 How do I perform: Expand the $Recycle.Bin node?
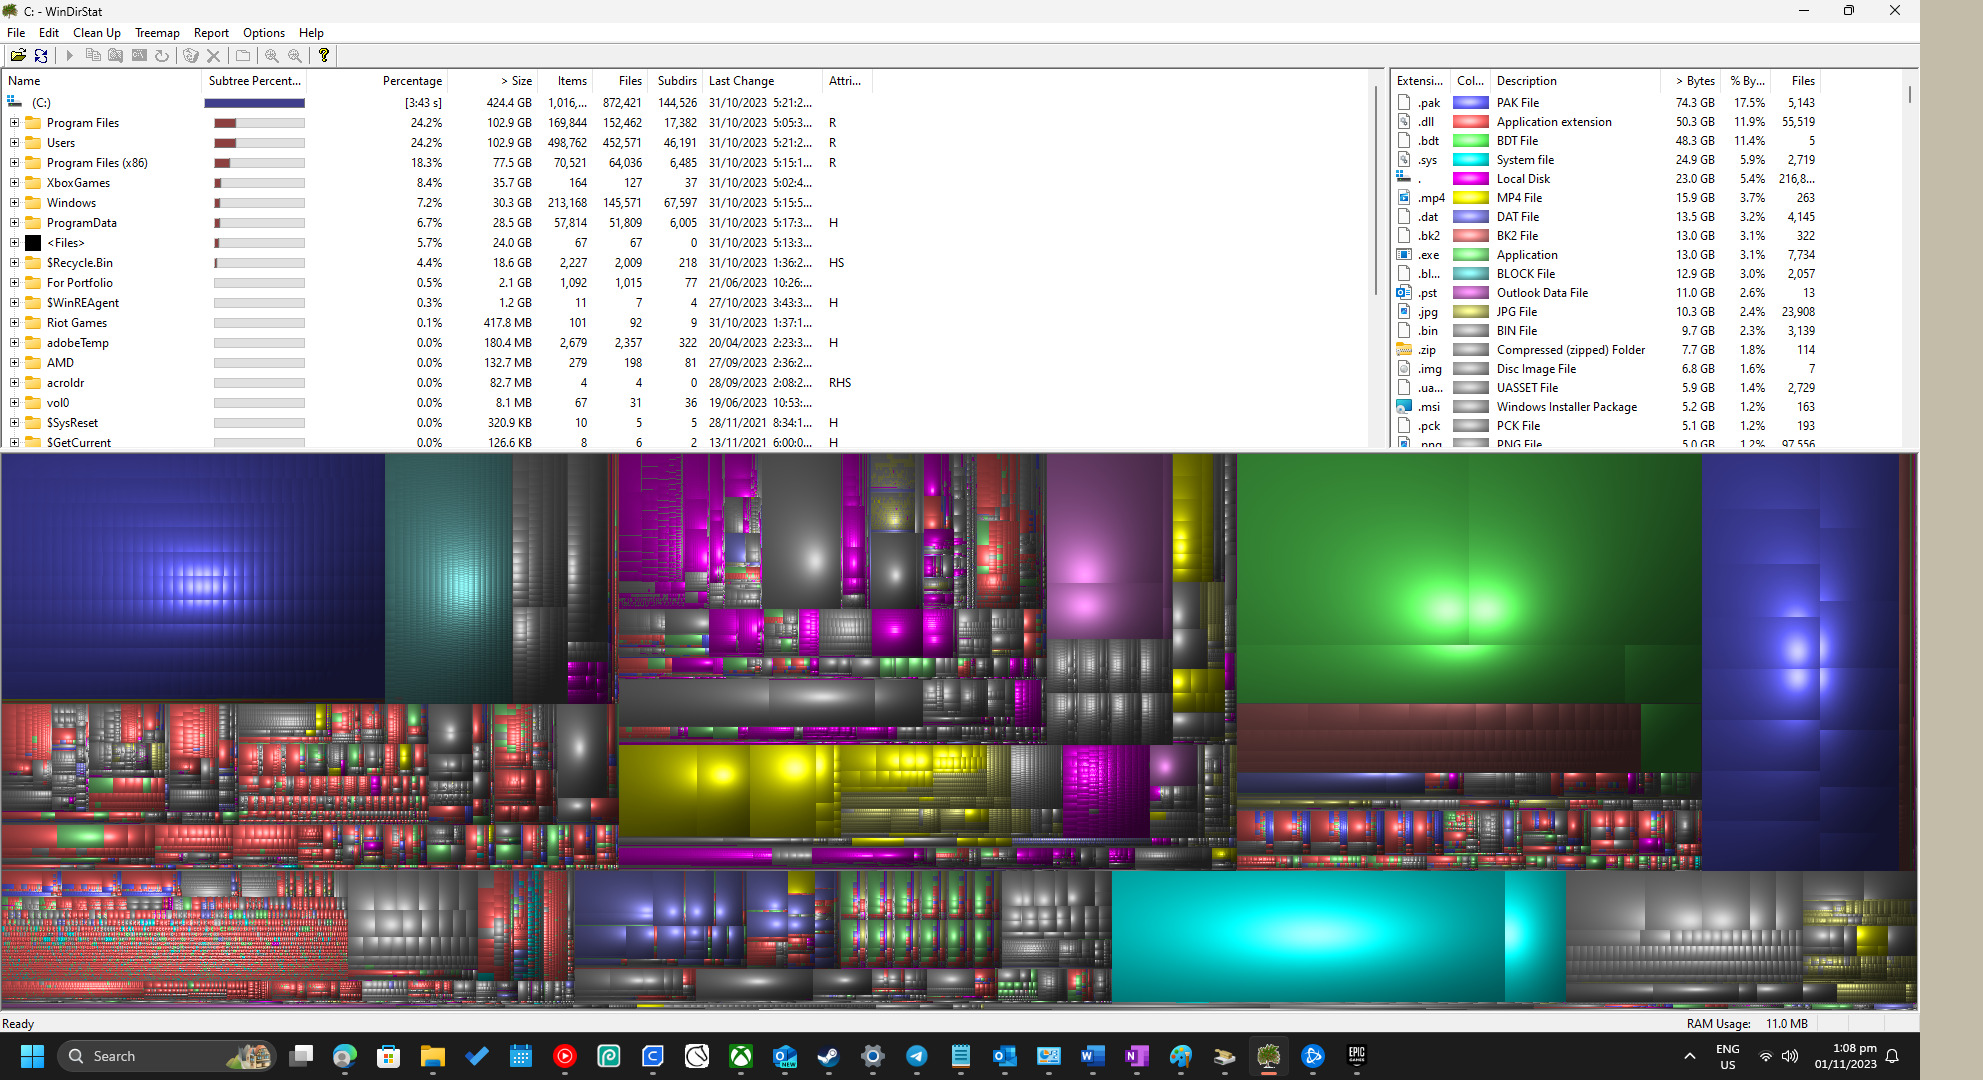click(x=14, y=263)
